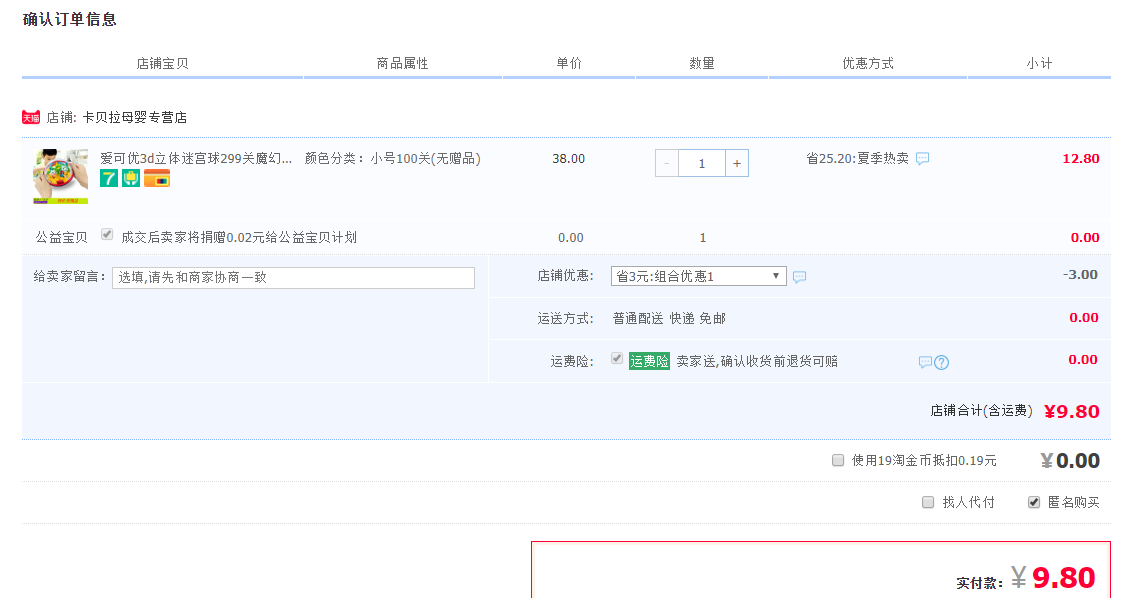Screen dimensions: 1126x598
Task: Click the ¥0.00 coin deduction amount
Action: click(x=1070, y=461)
